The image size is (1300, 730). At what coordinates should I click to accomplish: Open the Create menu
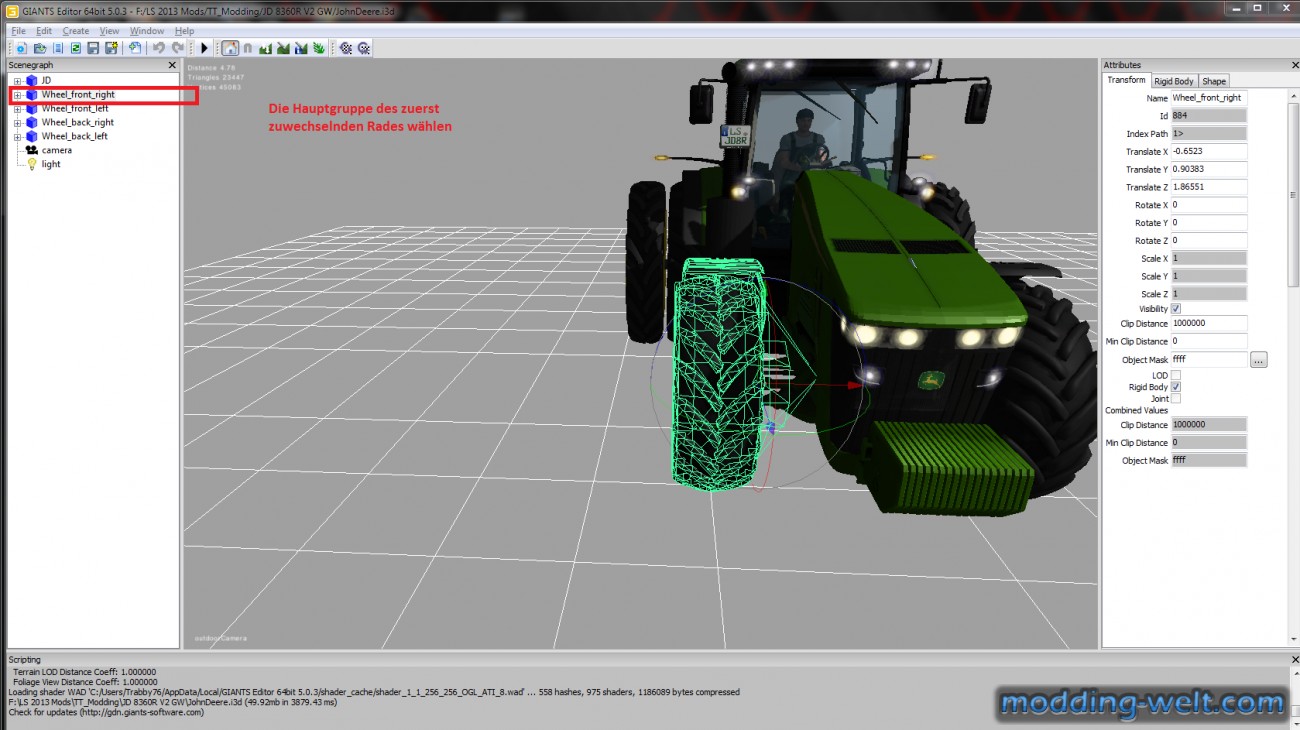tap(76, 31)
